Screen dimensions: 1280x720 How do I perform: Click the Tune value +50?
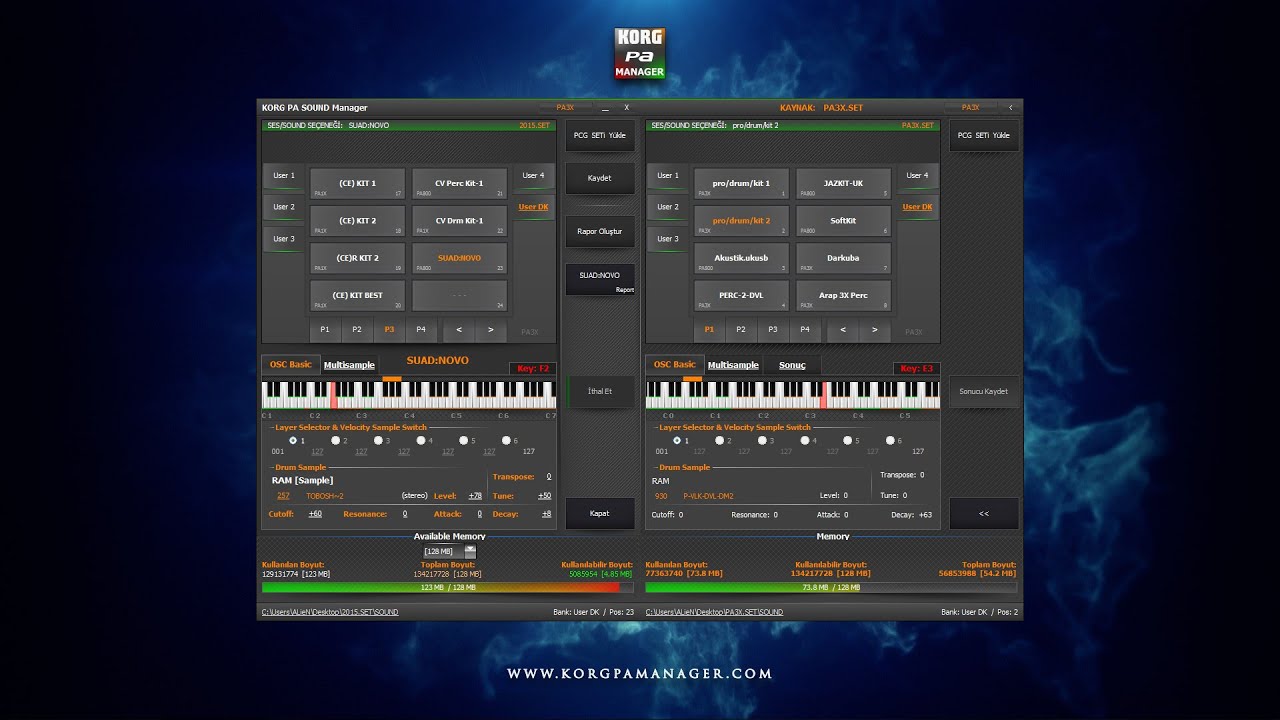[544, 496]
